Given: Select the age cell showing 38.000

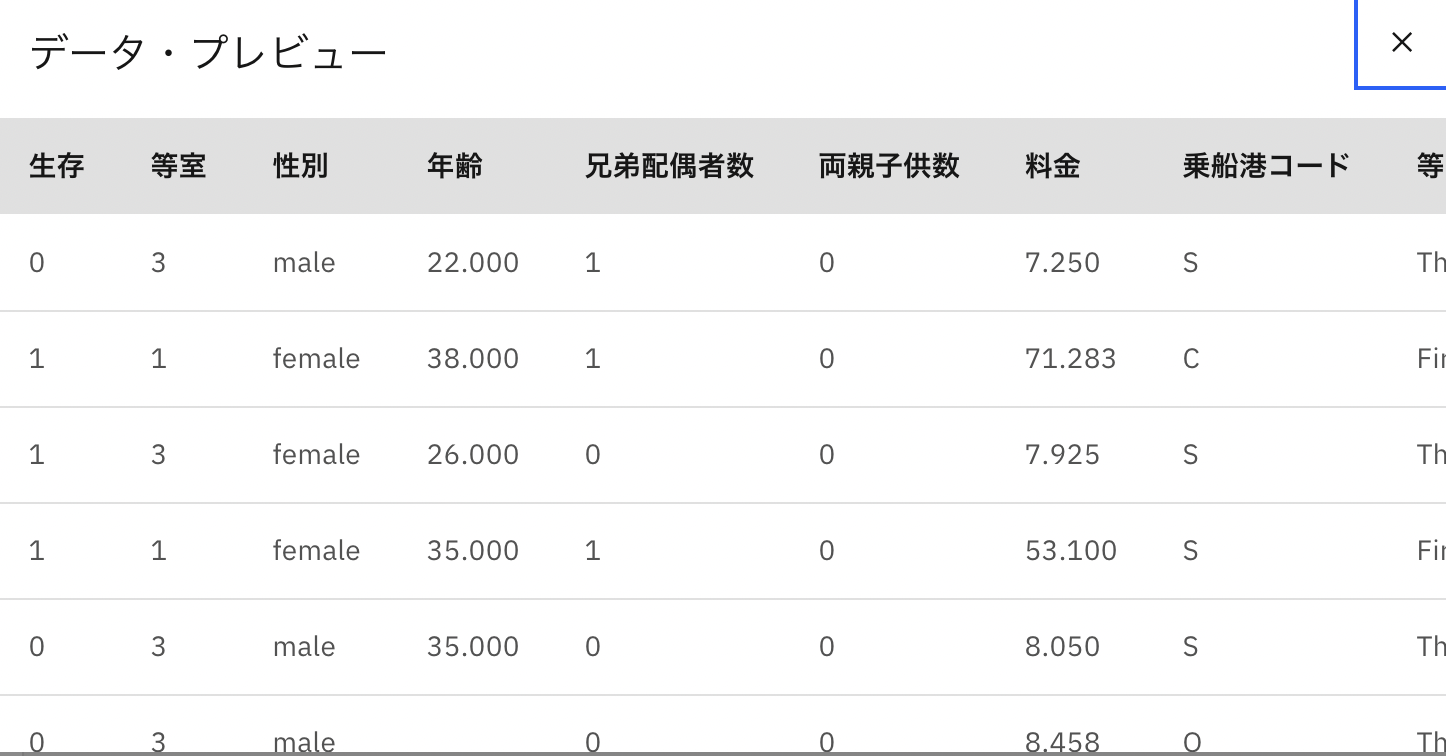Looking at the screenshot, I should (471, 358).
